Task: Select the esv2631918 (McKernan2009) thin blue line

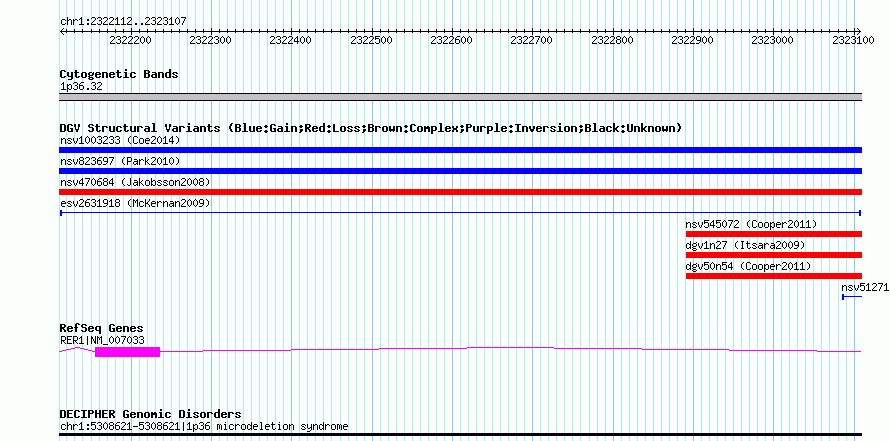Action: pyautogui.click(x=460, y=213)
